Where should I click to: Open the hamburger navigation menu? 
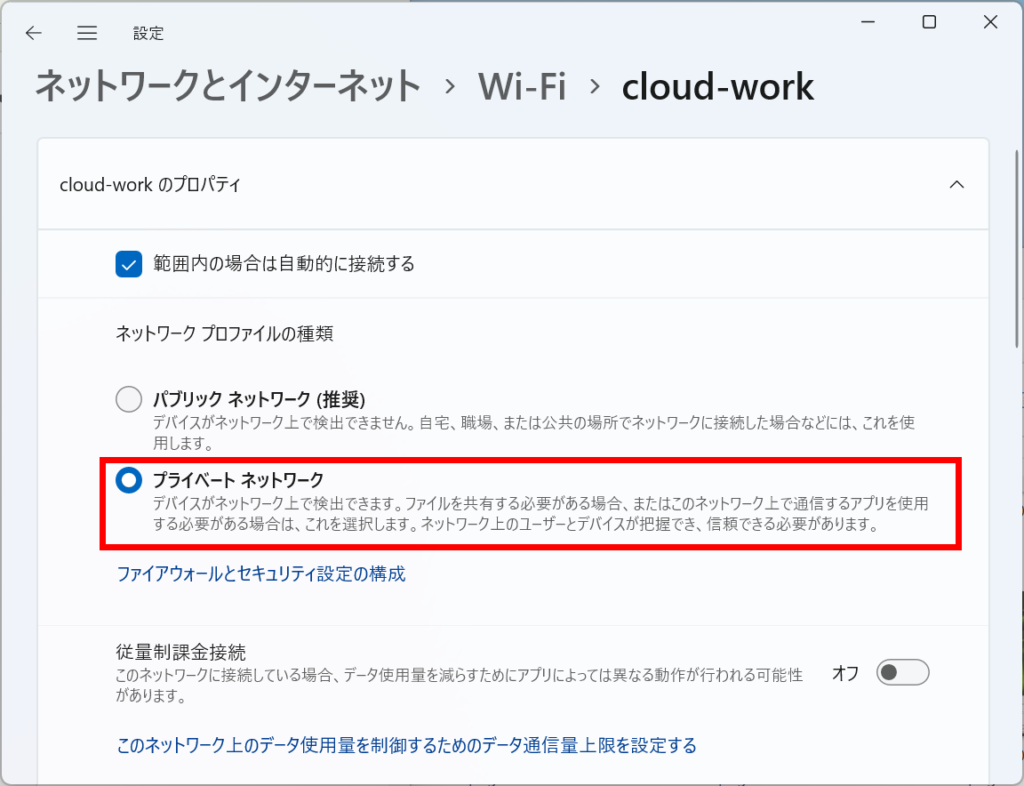coord(87,33)
